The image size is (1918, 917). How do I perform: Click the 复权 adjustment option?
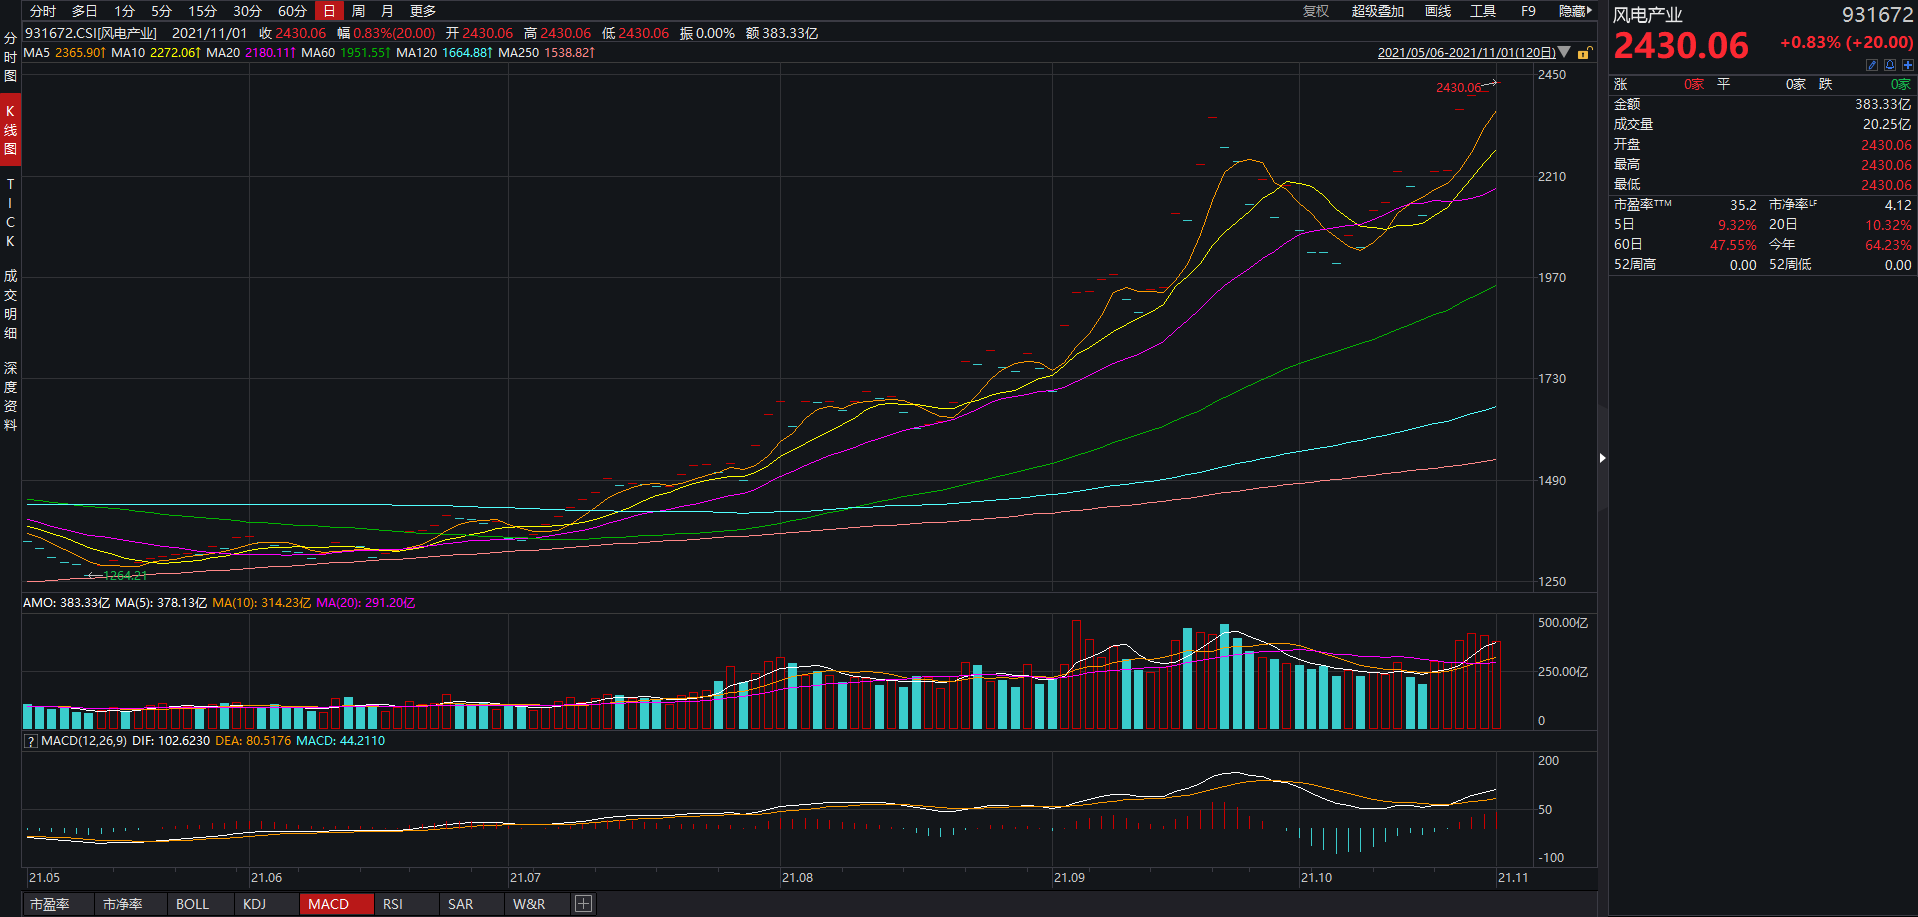(1315, 11)
